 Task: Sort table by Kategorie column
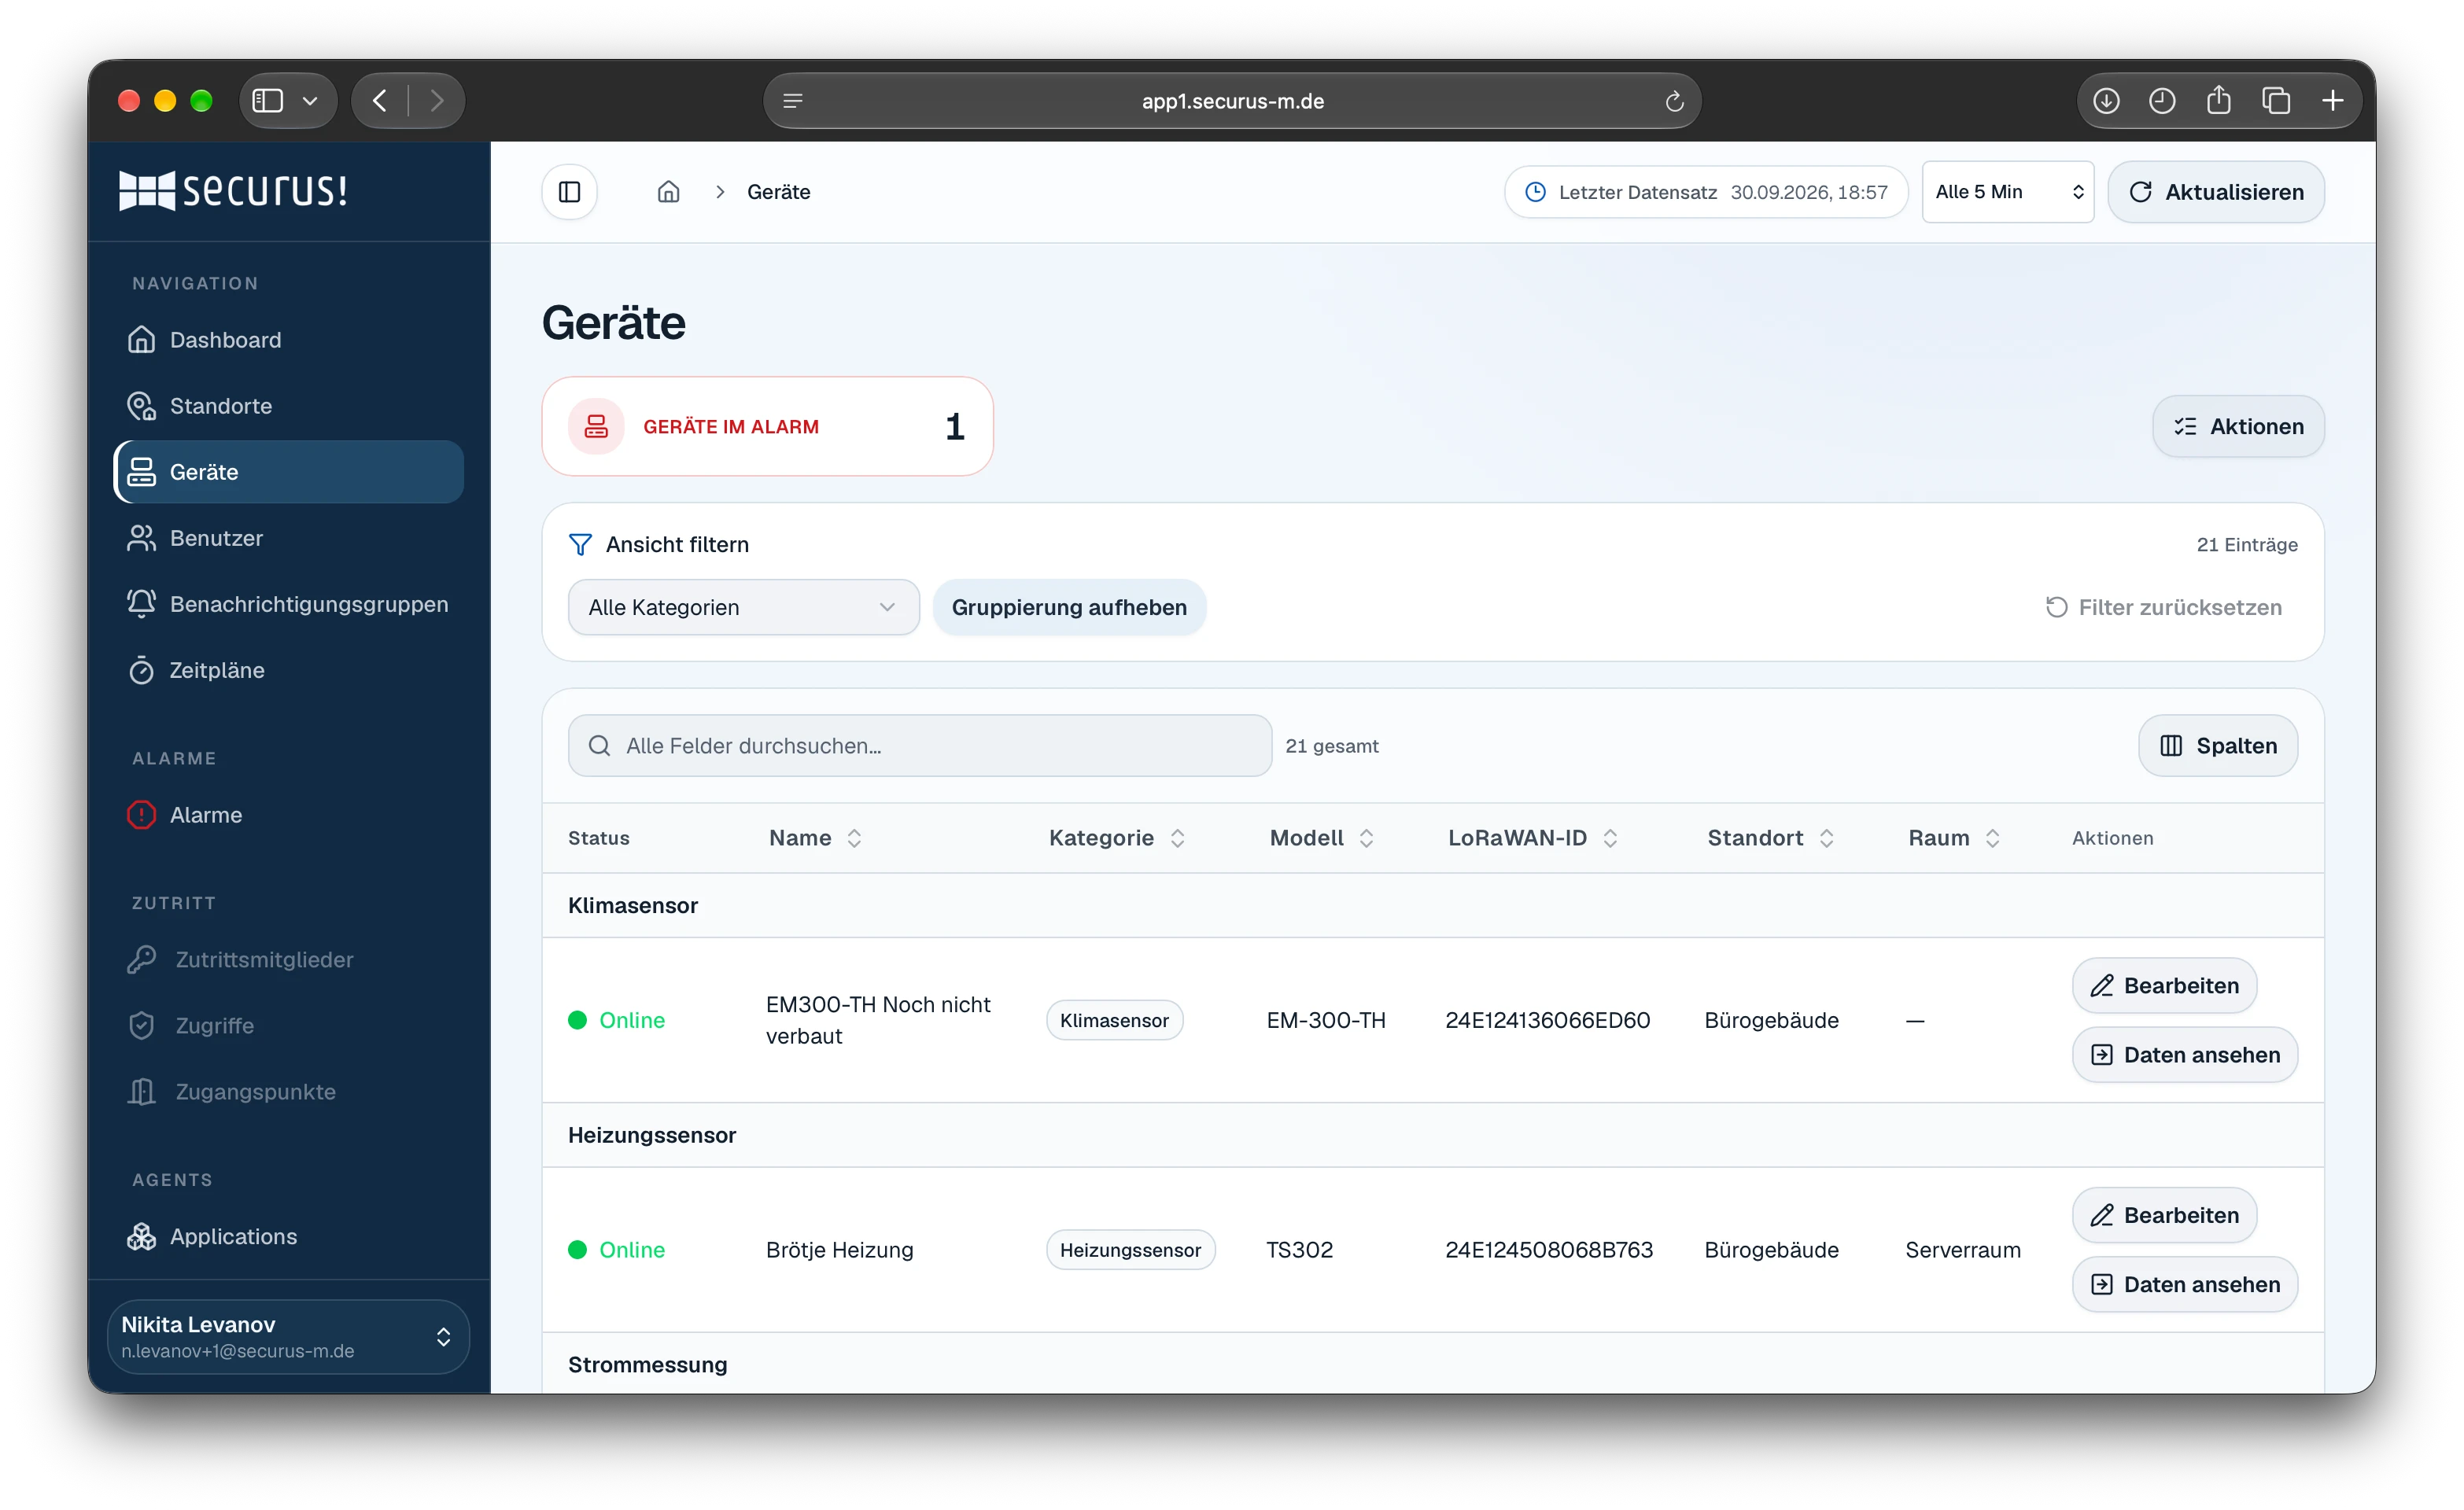(x=1117, y=838)
